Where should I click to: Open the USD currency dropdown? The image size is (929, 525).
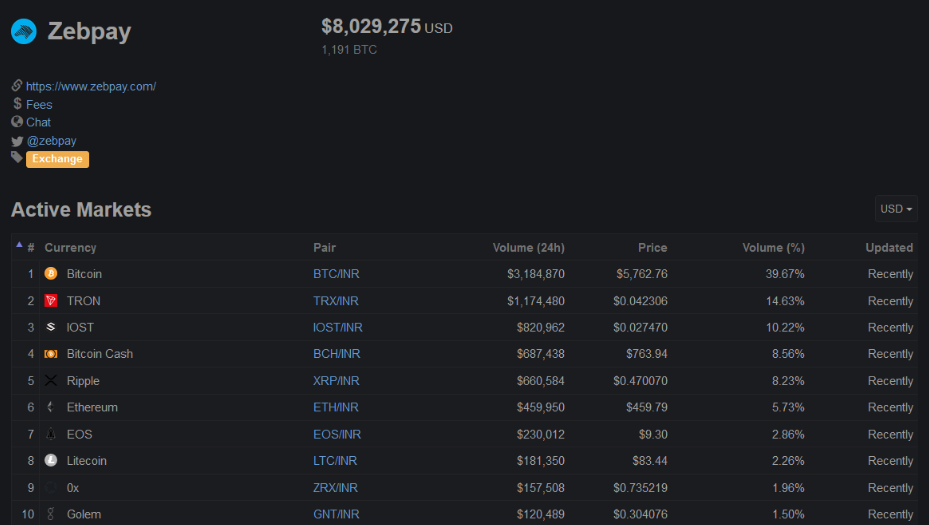click(896, 209)
